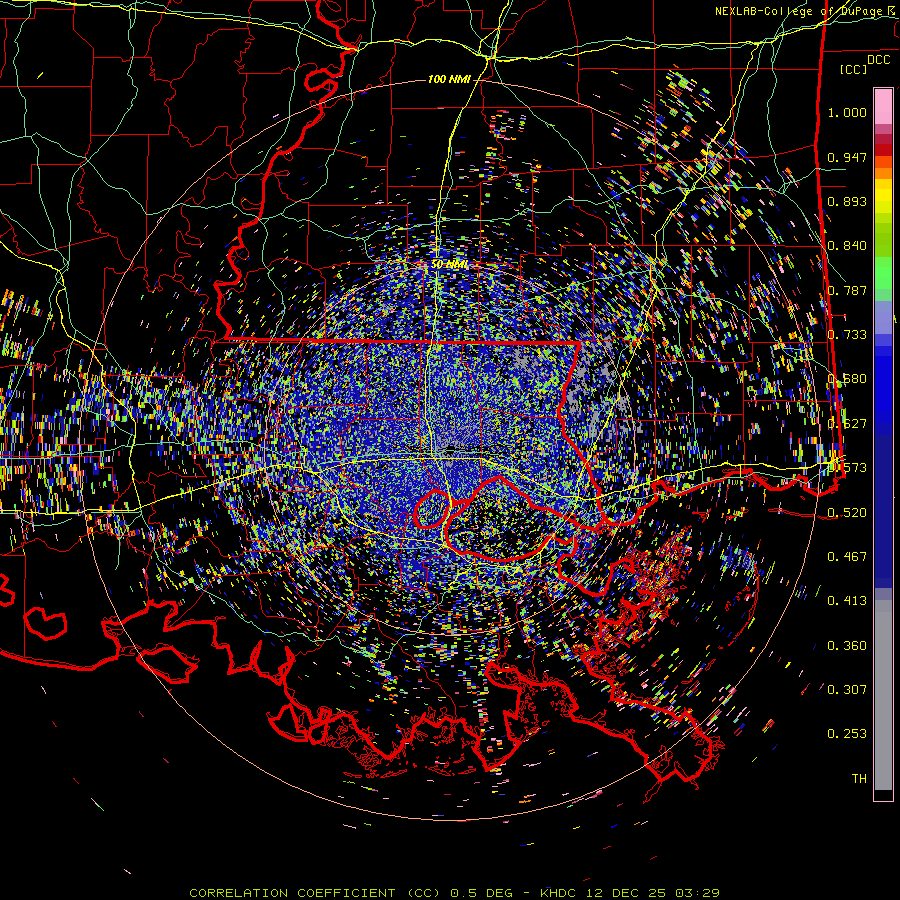Select the 0.467 scale value

pyautogui.click(x=847, y=556)
